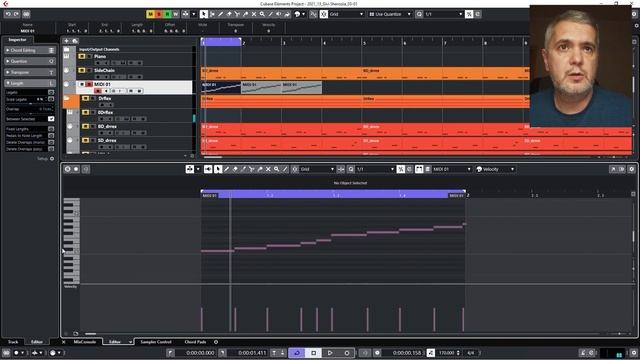
Task: Click the Undo arrow in the top toolbar
Action: pos(8,14)
